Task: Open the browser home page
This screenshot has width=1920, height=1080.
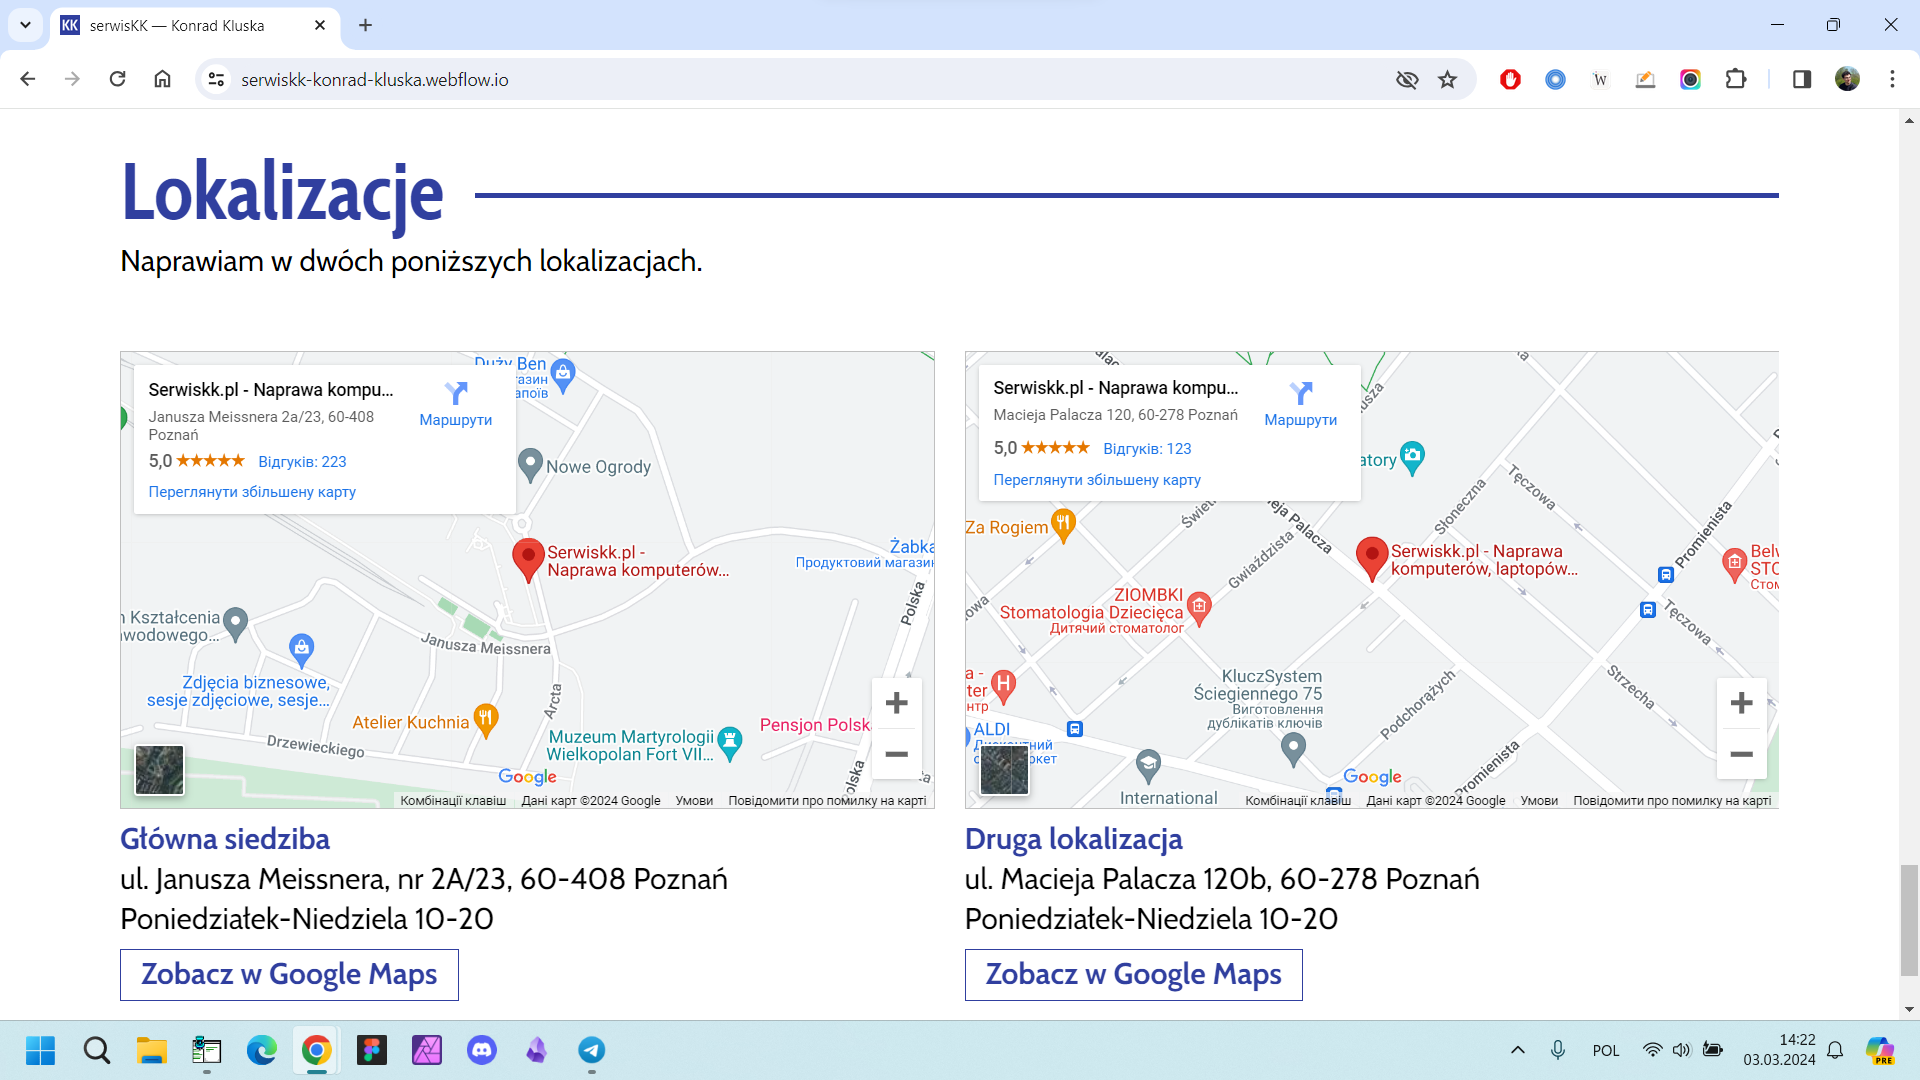Action: [x=162, y=79]
